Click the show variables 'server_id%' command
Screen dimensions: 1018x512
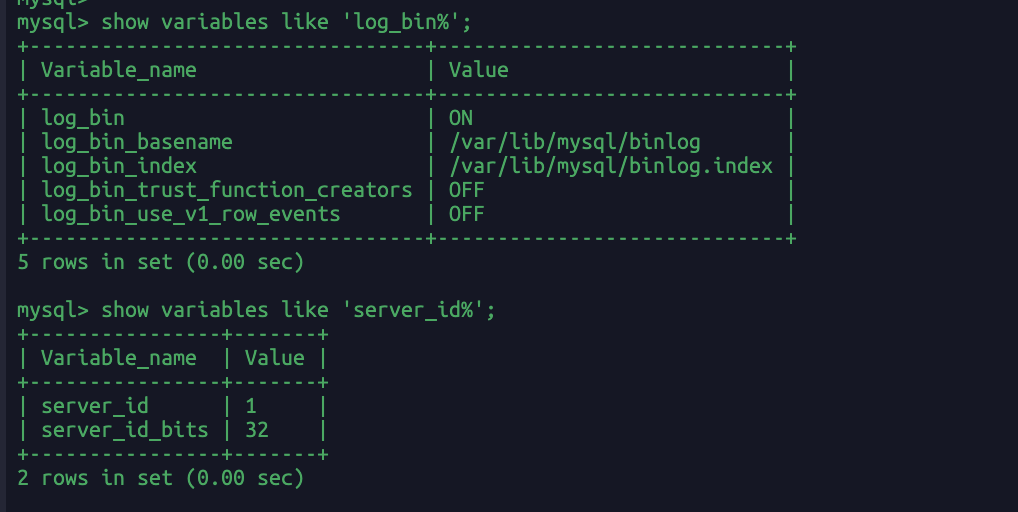tap(298, 310)
